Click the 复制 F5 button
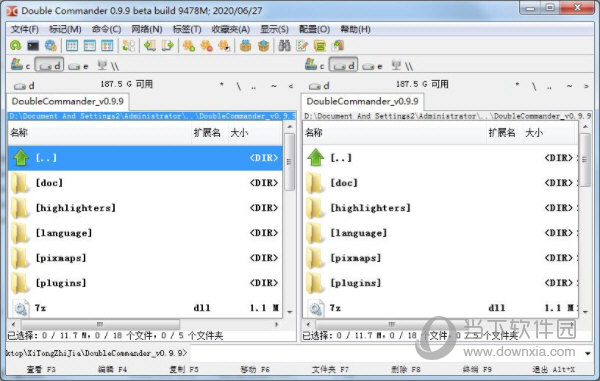This screenshot has width=600, height=381. point(184,370)
